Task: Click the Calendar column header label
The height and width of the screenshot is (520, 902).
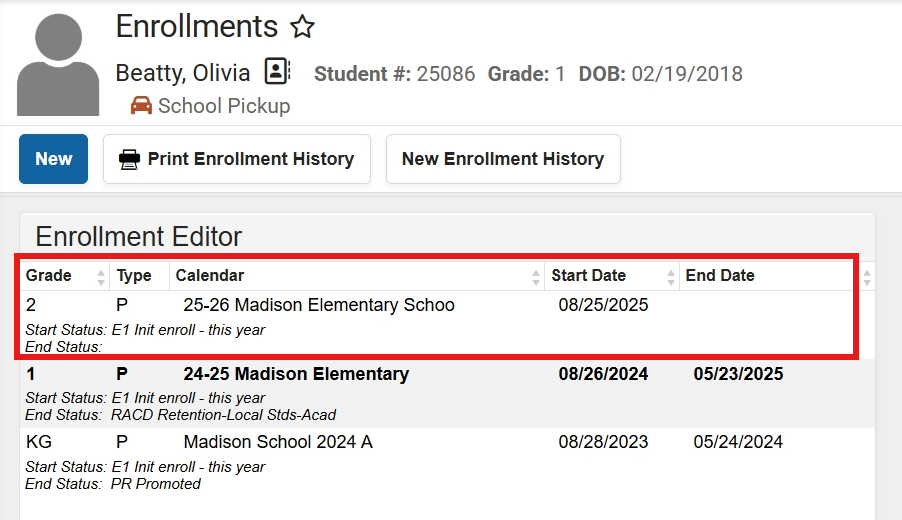Action: tap(210, 276)
